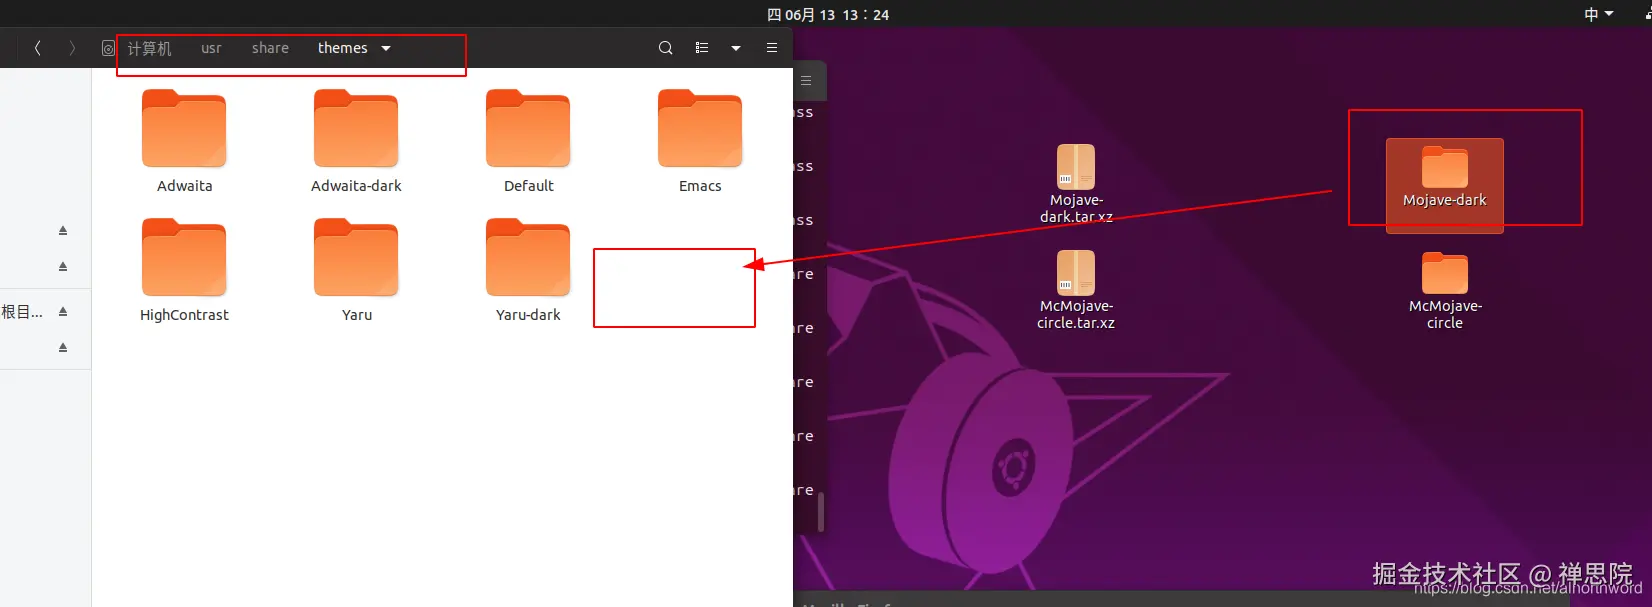This screenshot has height=607, width=1652.
Task: Open the terminal window hamburger menu
Action: coord(806,81)
